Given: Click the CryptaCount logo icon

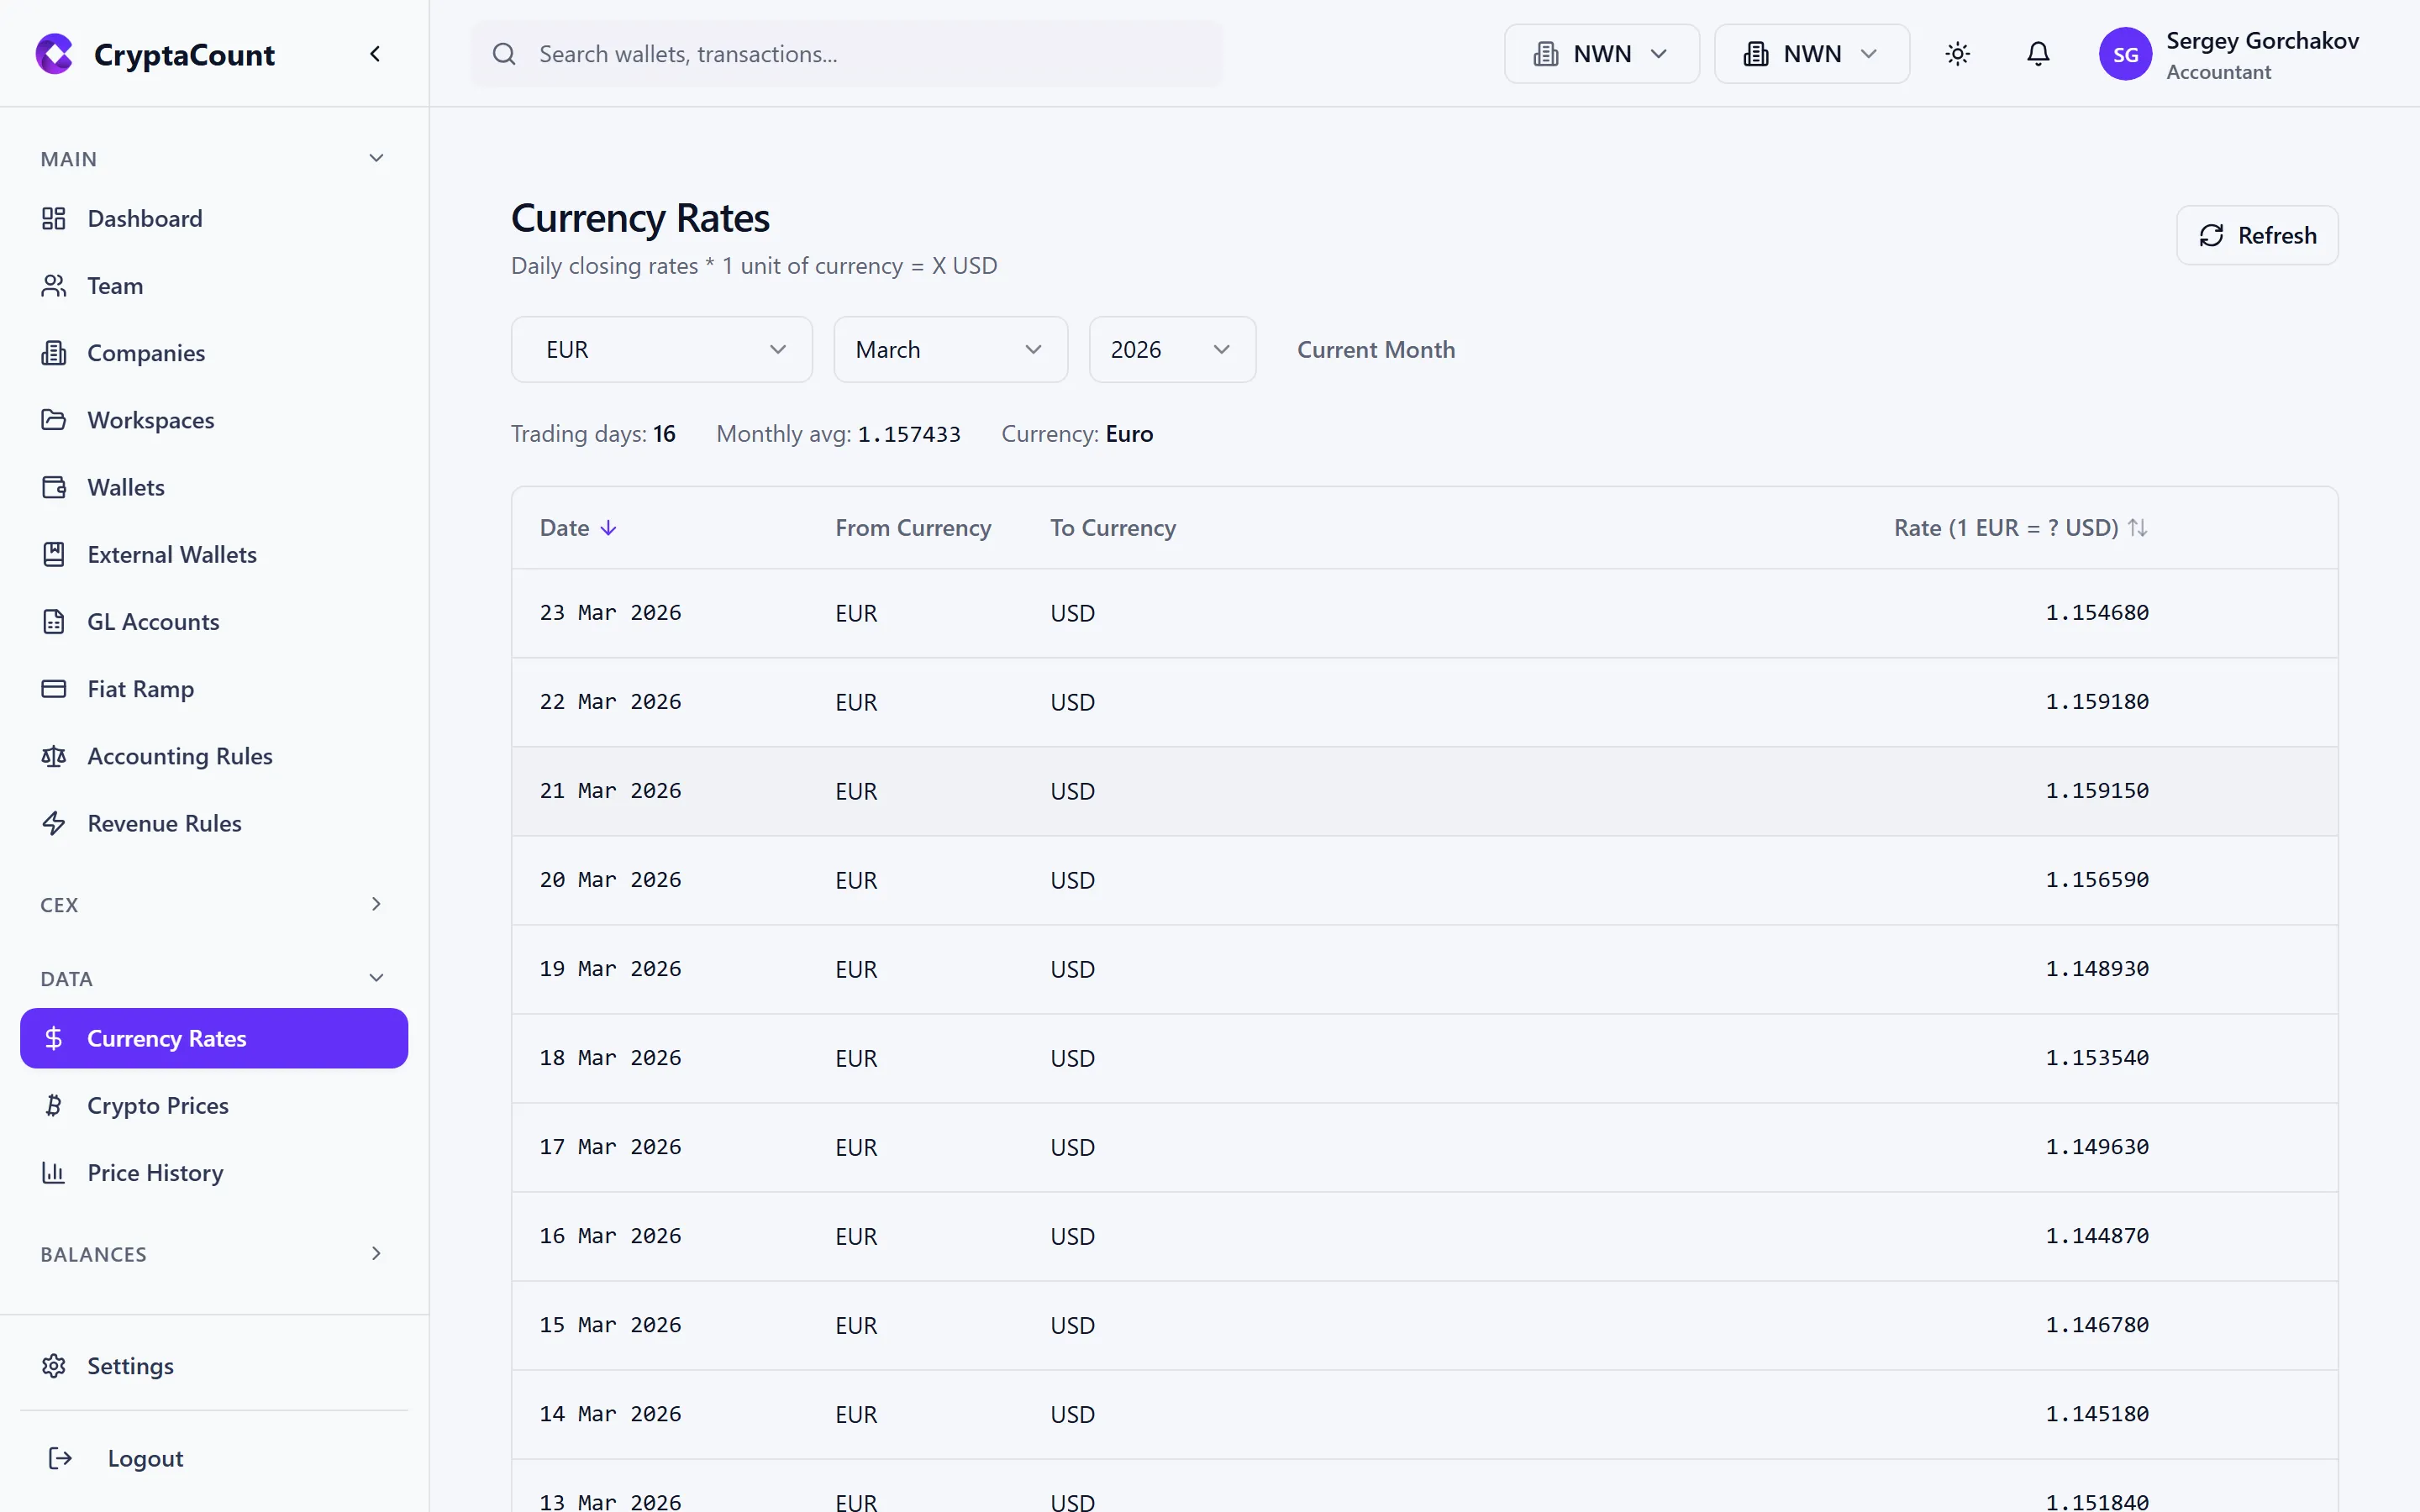Looking at the screenshot, I should 54,54.
